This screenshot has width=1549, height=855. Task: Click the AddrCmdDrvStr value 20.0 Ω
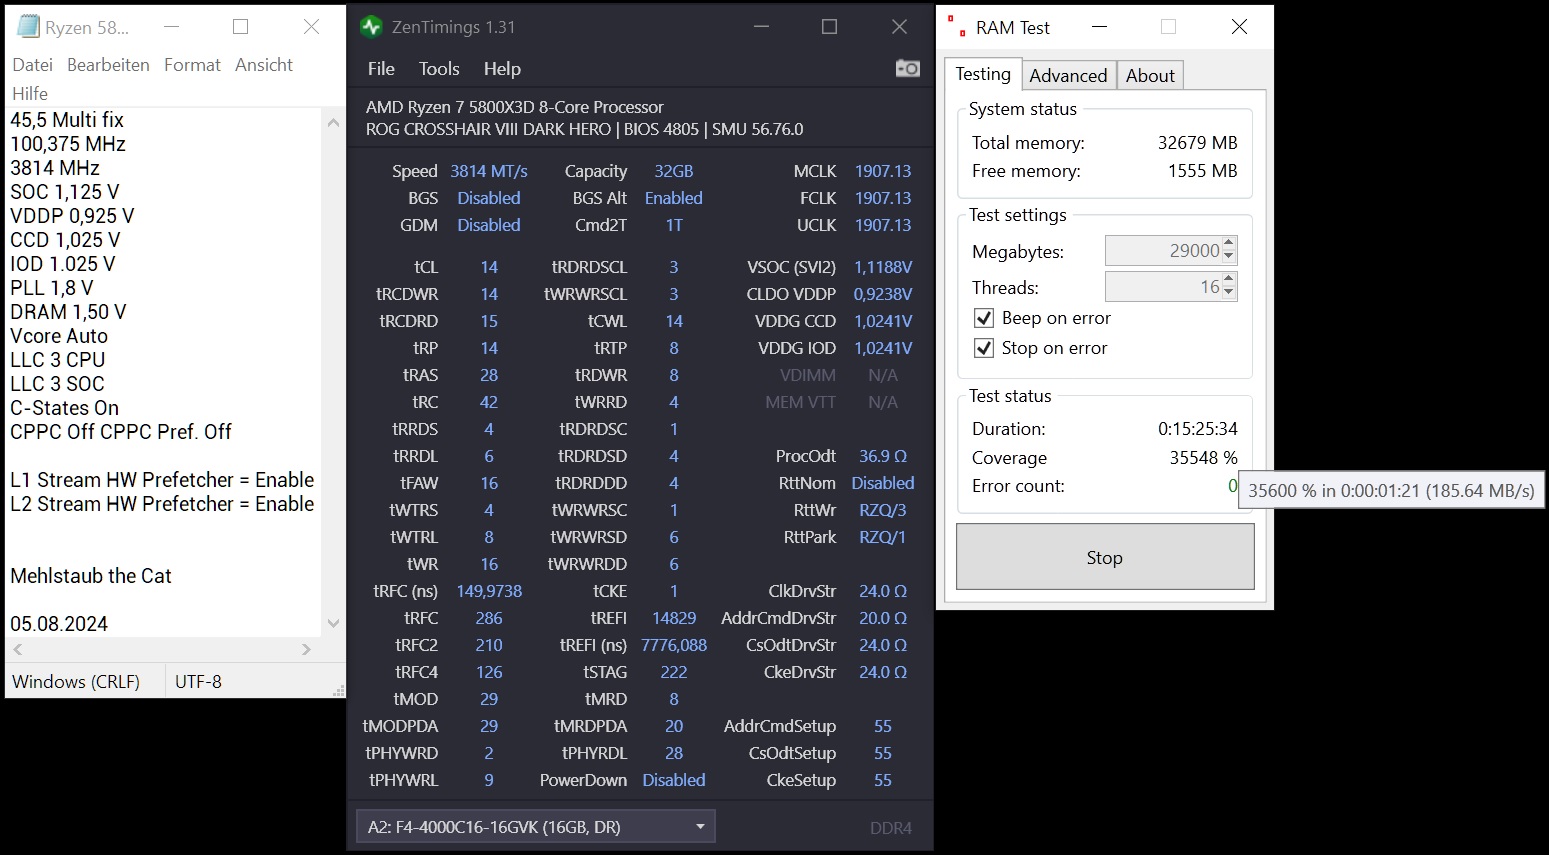tap(883, 618)
